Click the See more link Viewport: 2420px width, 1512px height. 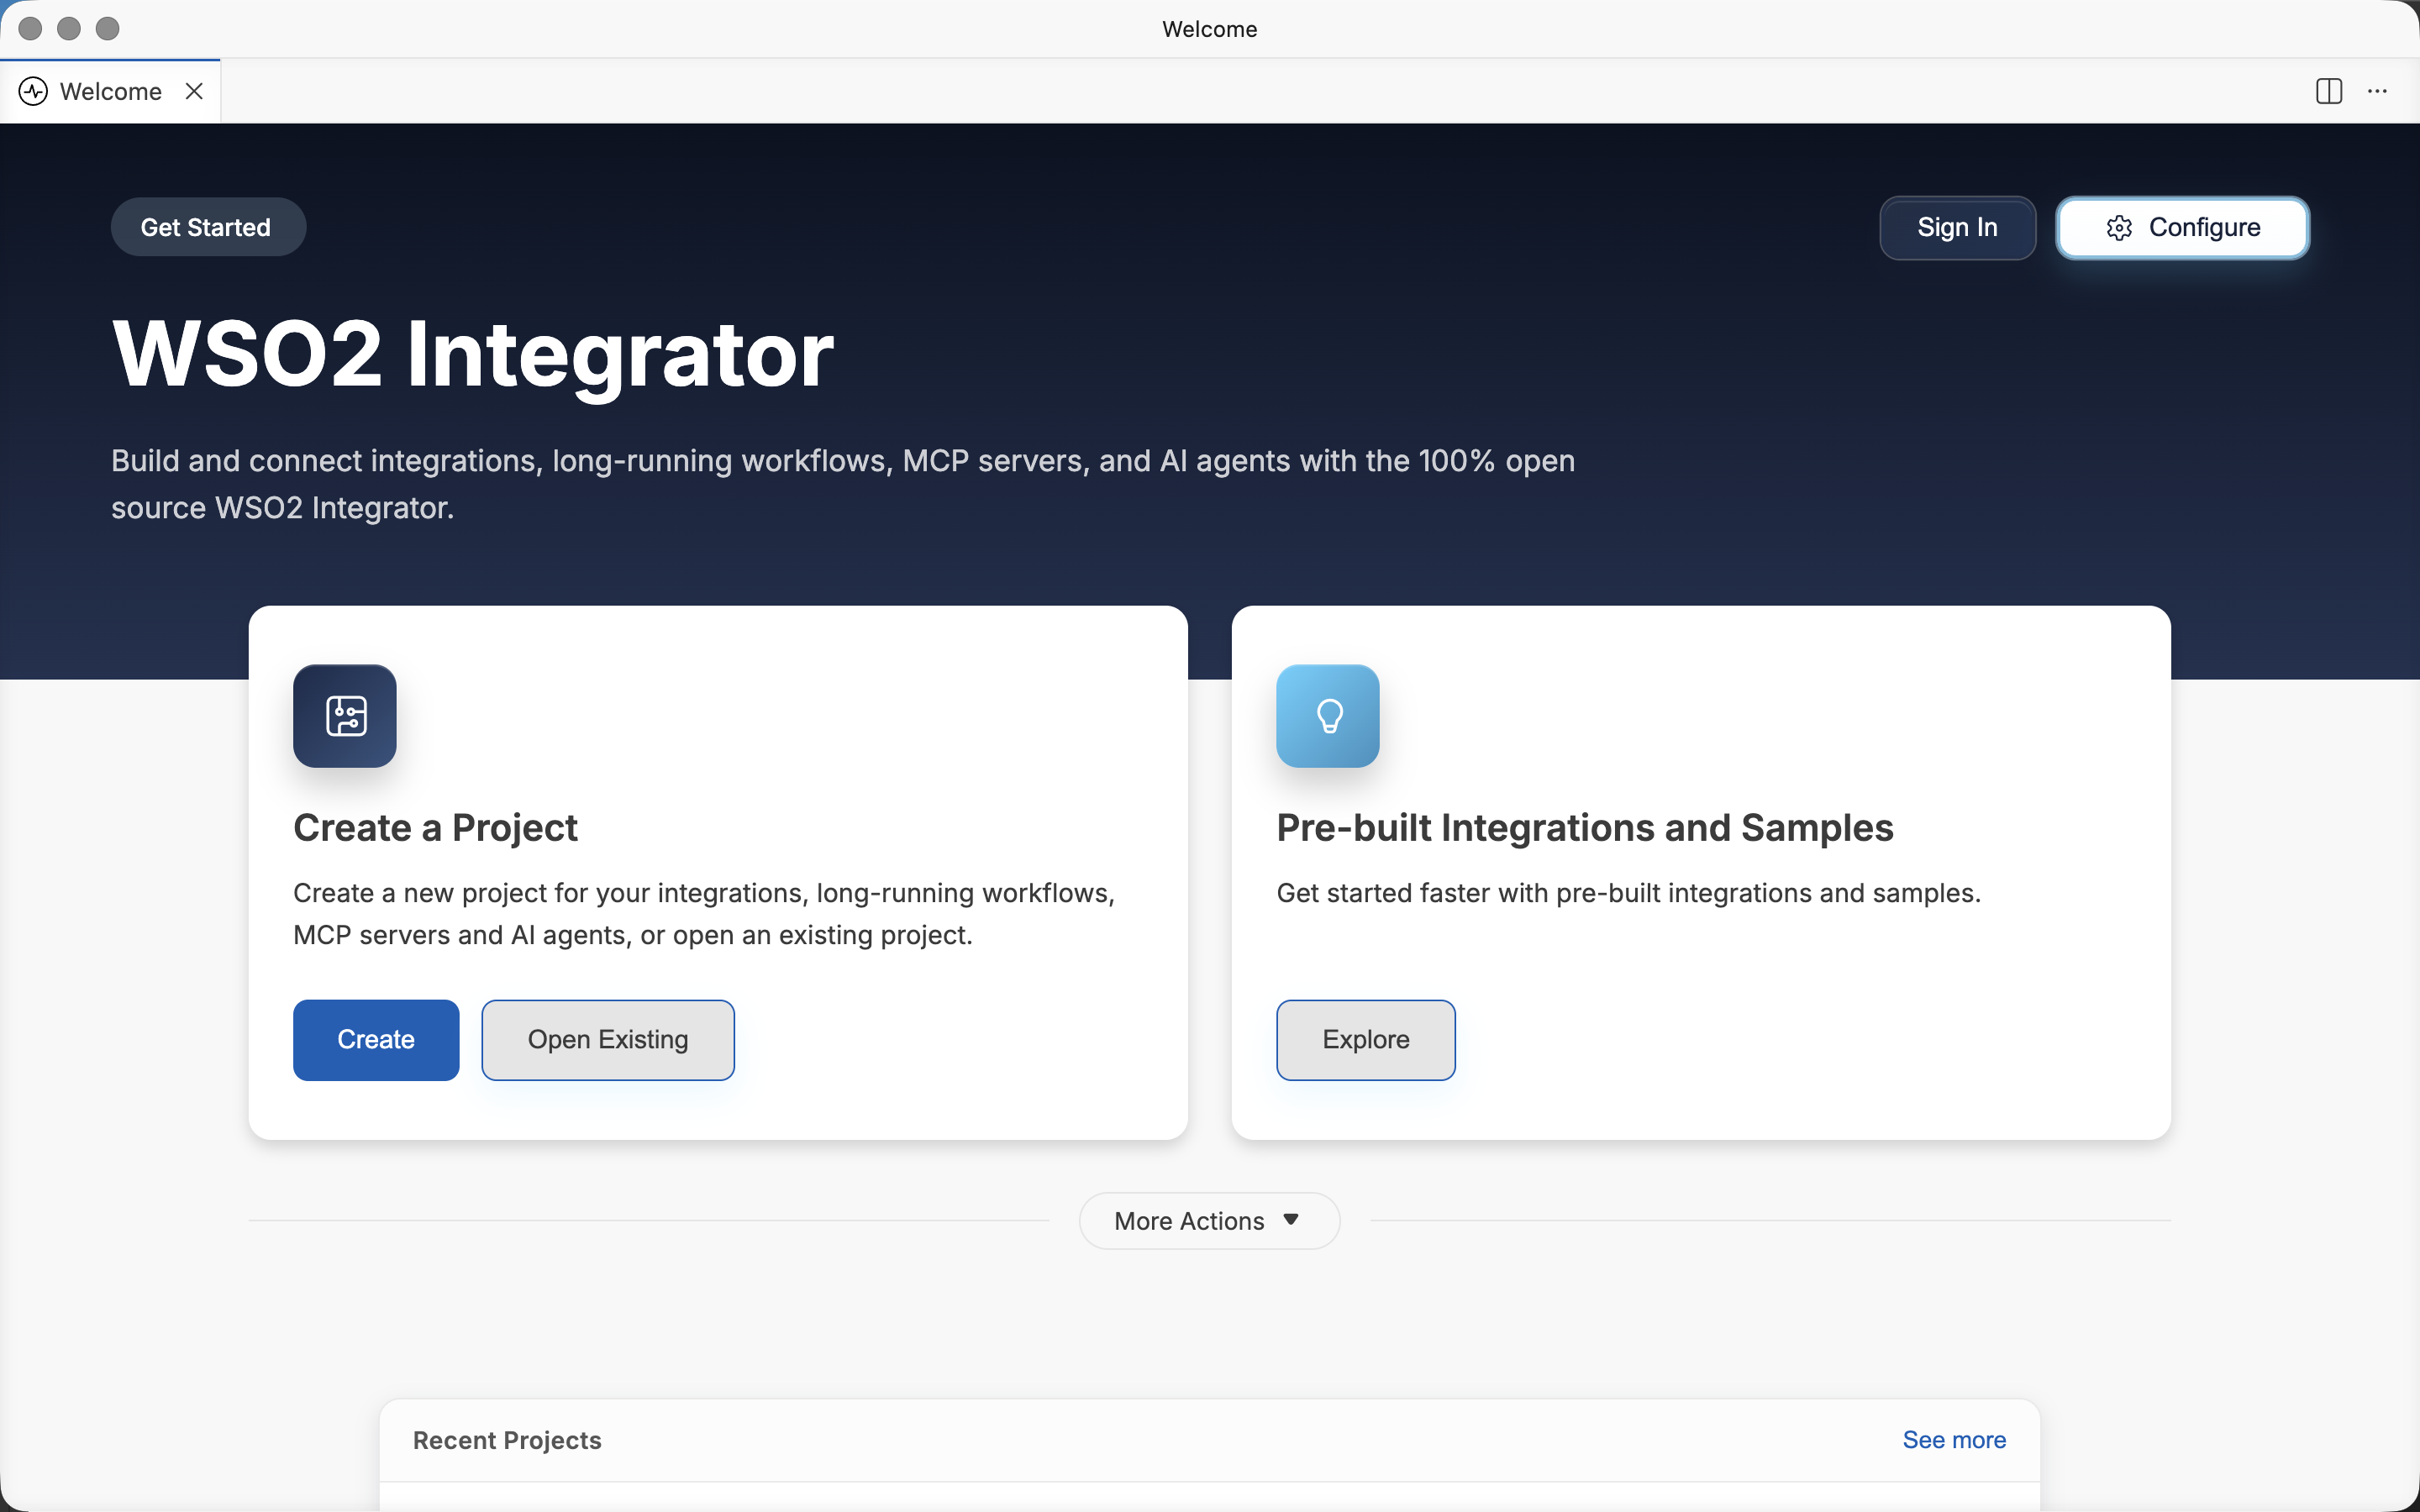tap(1954, 1439)
